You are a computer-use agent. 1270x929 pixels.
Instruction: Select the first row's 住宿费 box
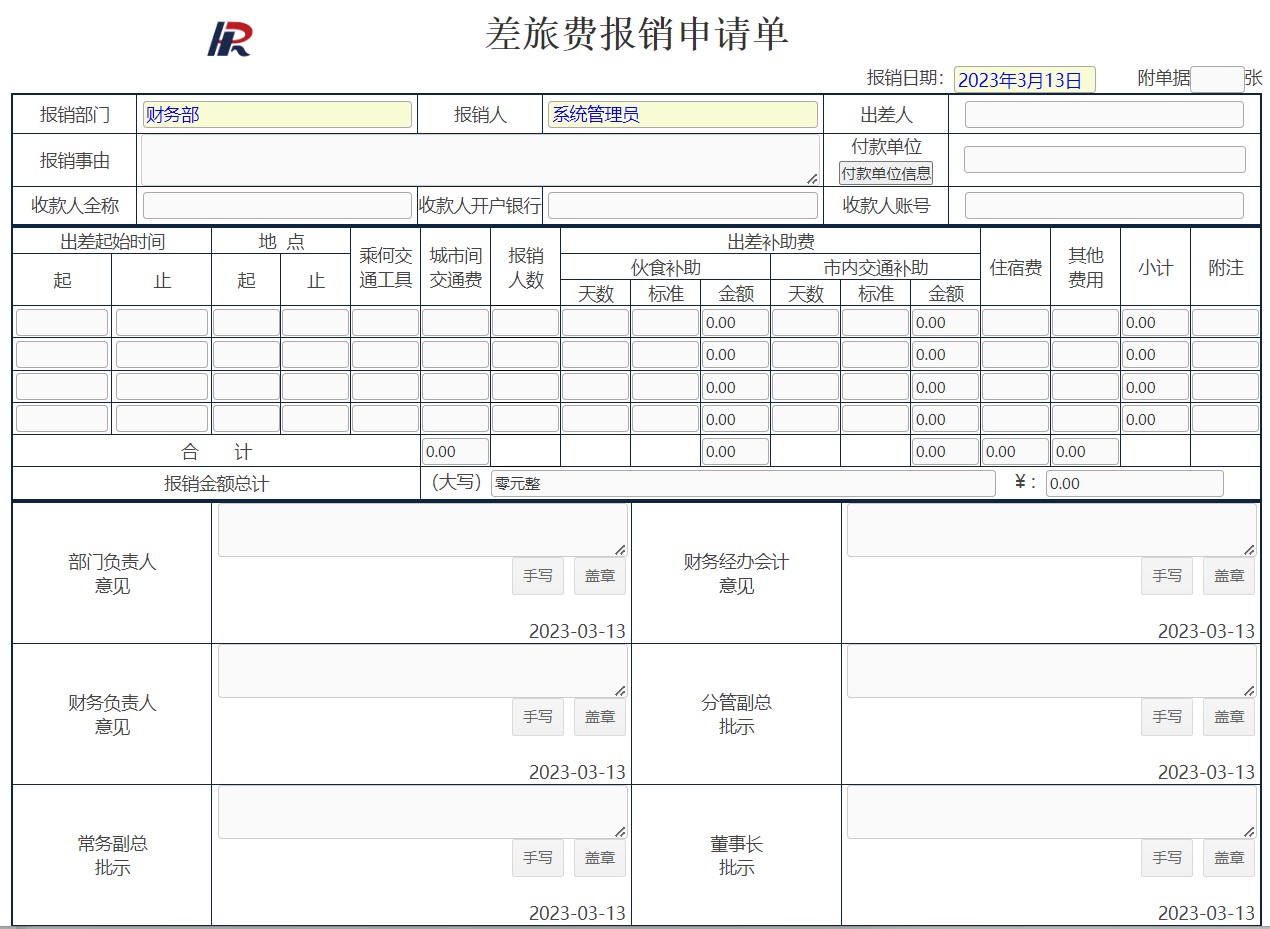point(1015,322)
